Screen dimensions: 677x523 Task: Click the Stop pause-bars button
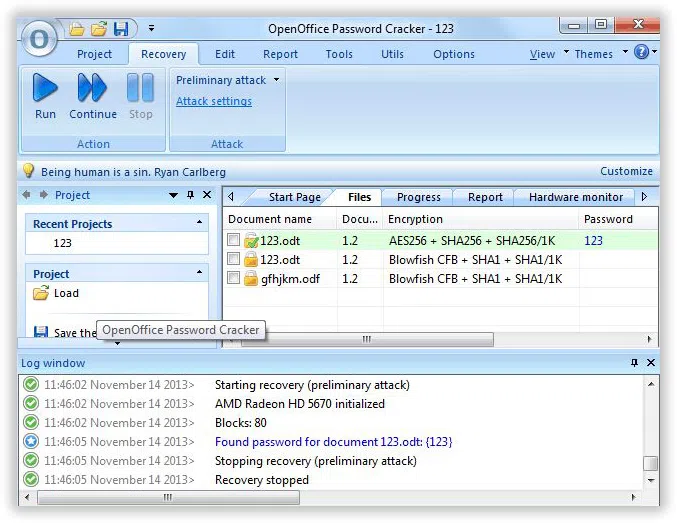pos(141,96)
